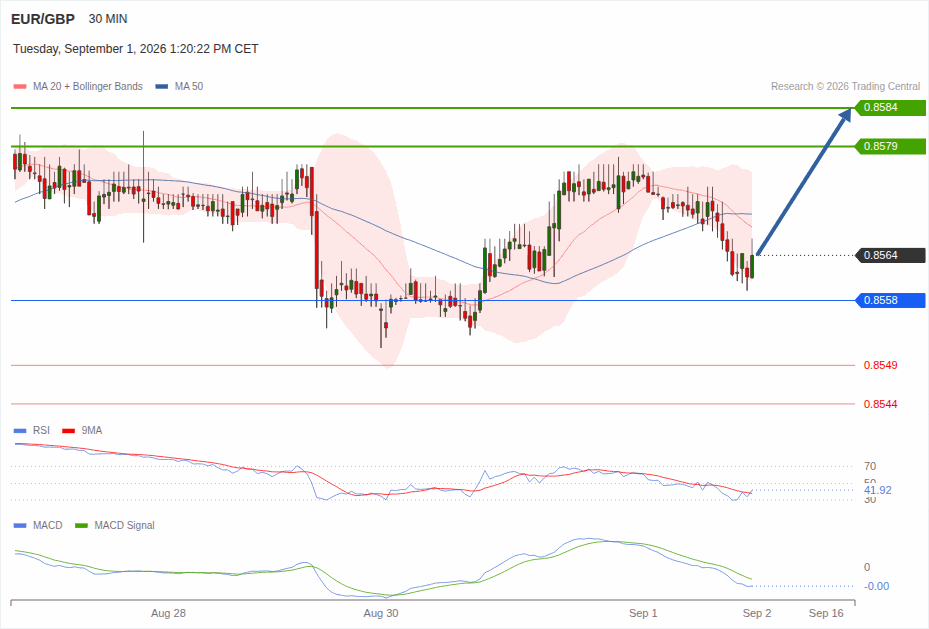Select the 0.8558 blue pivot price tag
This screenshot has height=629, width=929.
[x=890, y=300]
